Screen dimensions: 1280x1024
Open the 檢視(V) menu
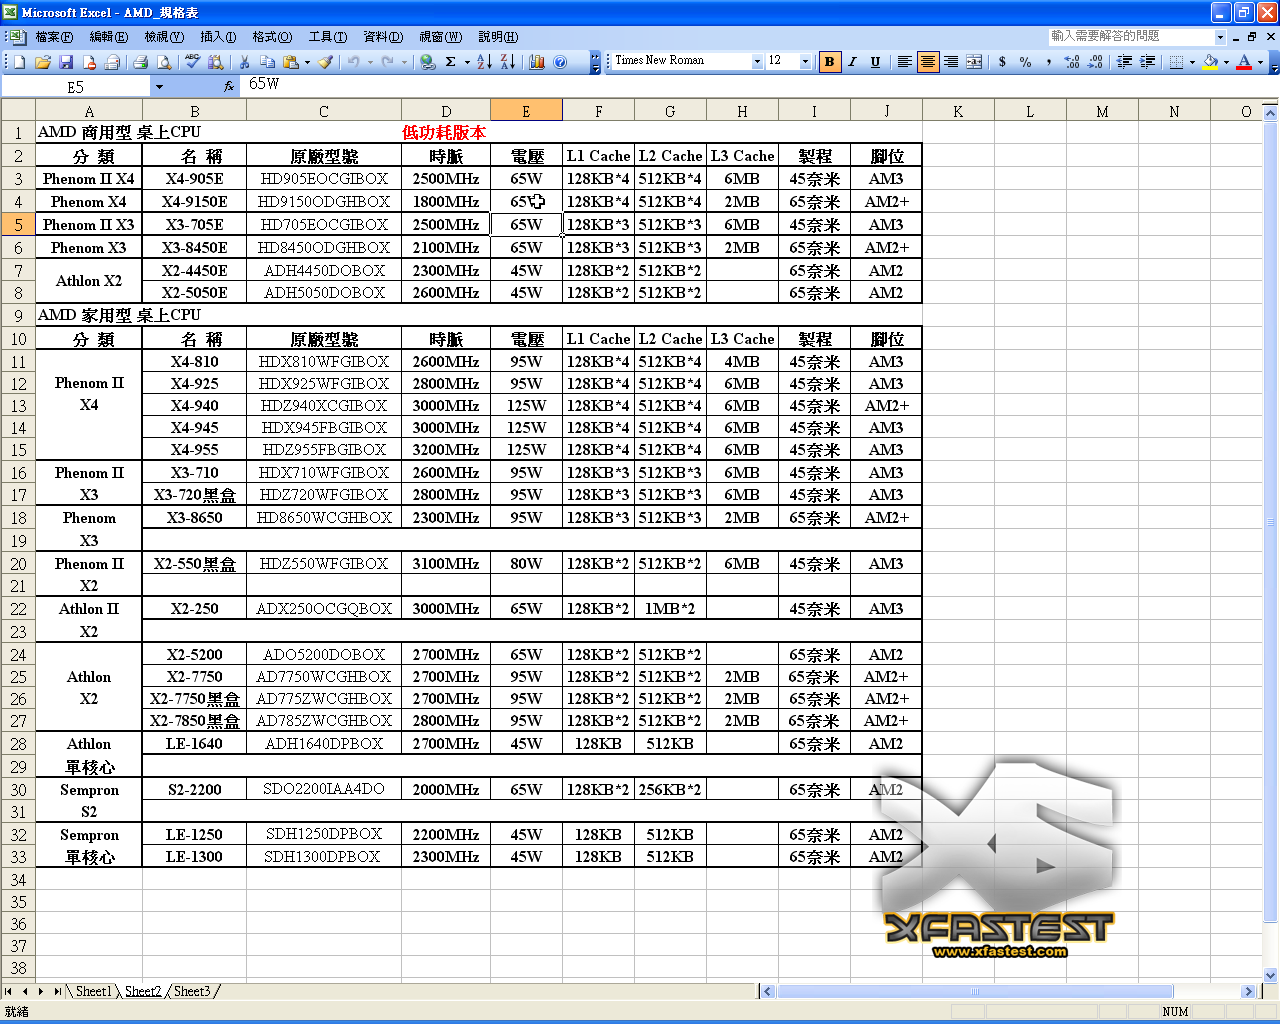(164, 37)
